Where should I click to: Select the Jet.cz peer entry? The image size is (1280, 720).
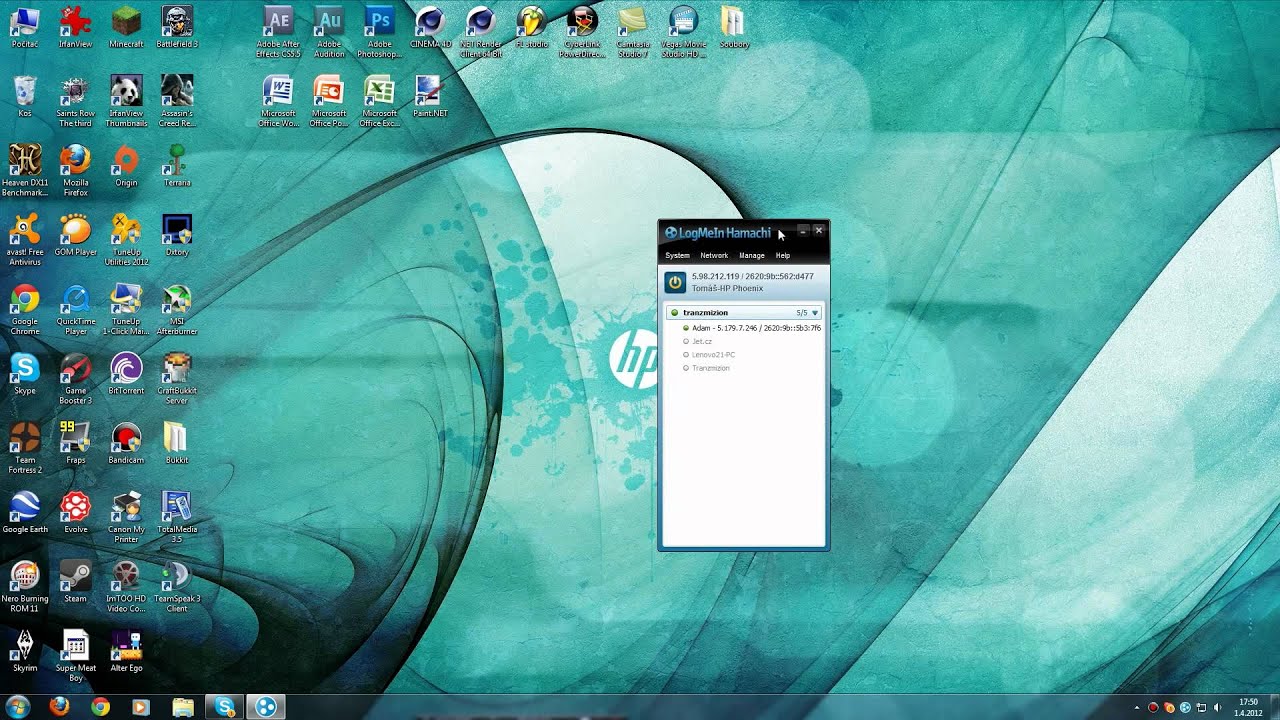[697, 342]
